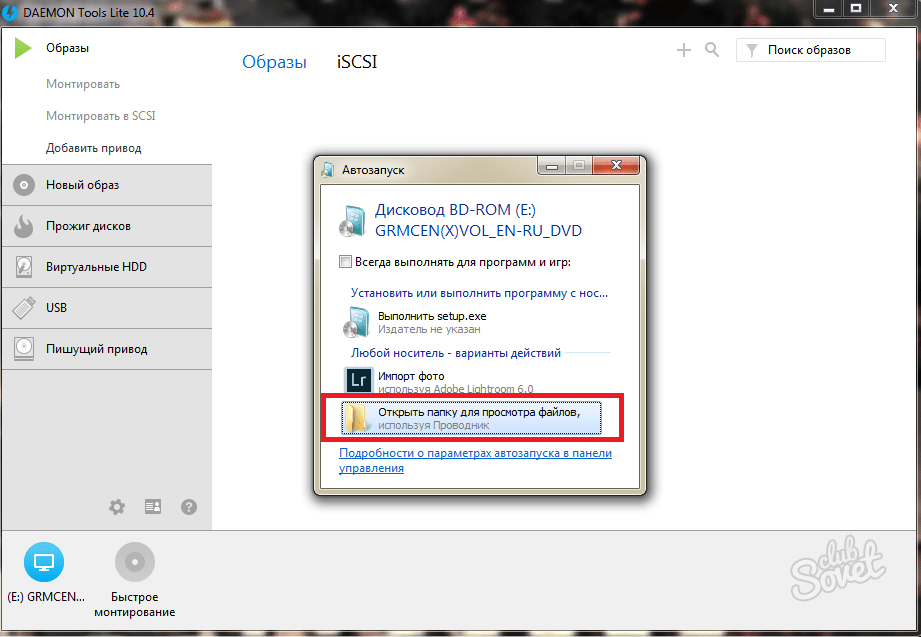Run Выполнить setup.exe option
Screen dimensions: 921x637
tap(473, 322)
